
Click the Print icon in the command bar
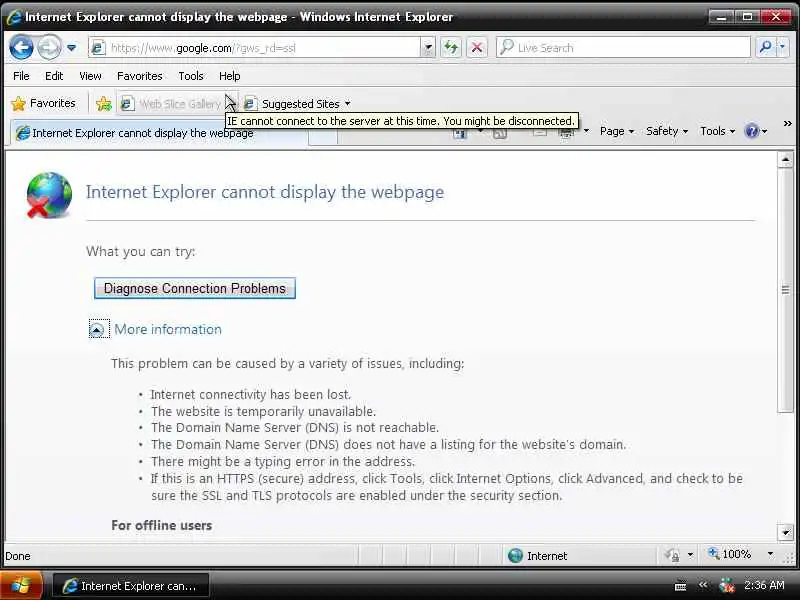[x=566, y=133]
